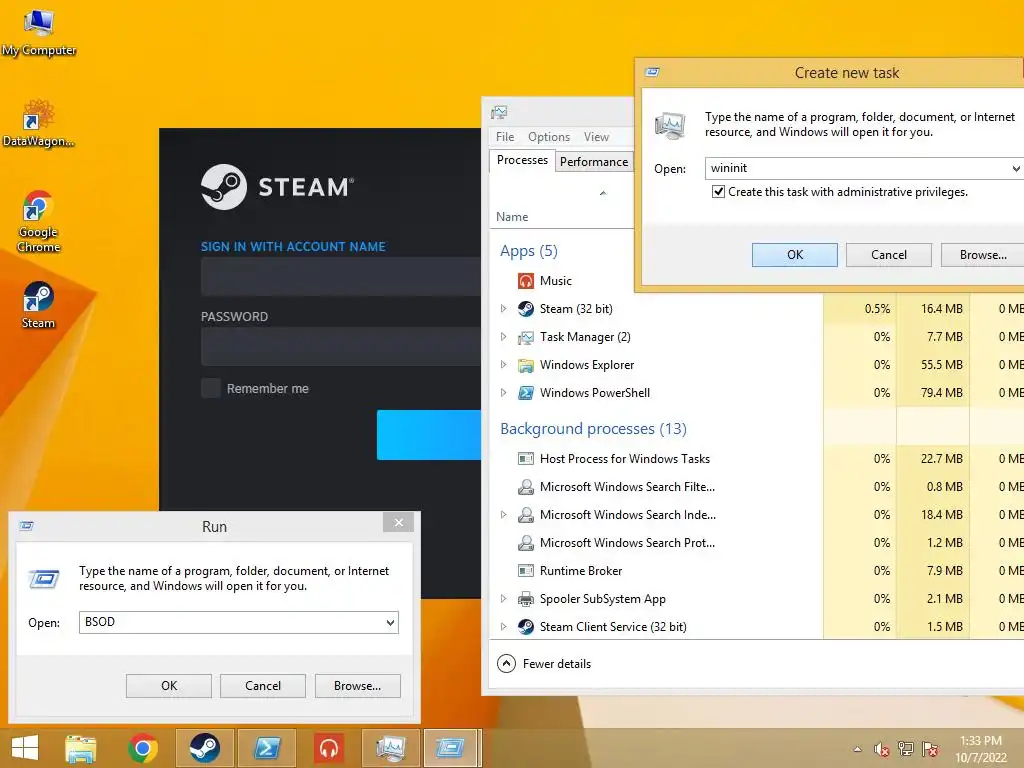Click Browse in Create new task
The height and width of the screenshot is (768, 1024).
point(983,255)
